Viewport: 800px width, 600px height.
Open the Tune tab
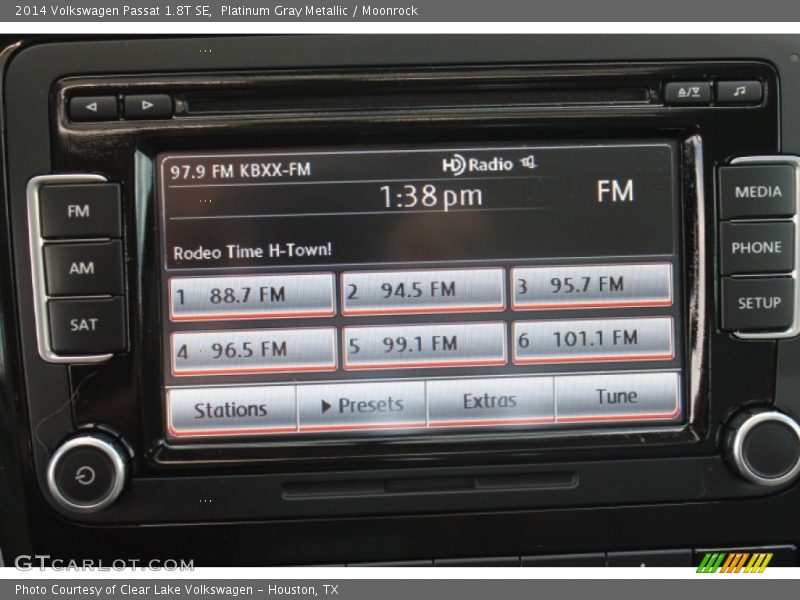point(617,396)
